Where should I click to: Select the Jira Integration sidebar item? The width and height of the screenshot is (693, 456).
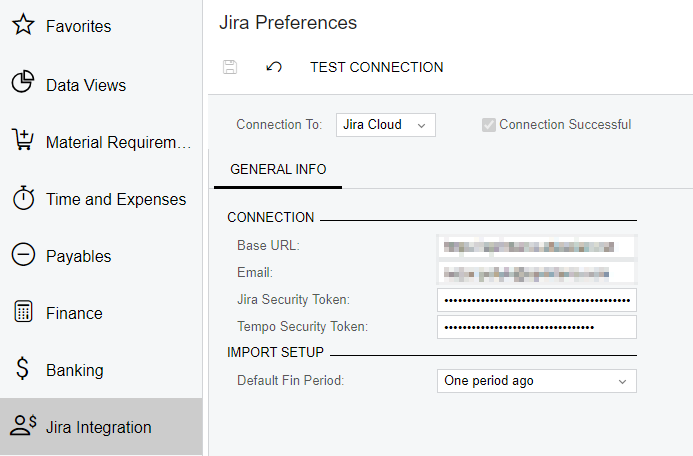[x=101, y=427]
